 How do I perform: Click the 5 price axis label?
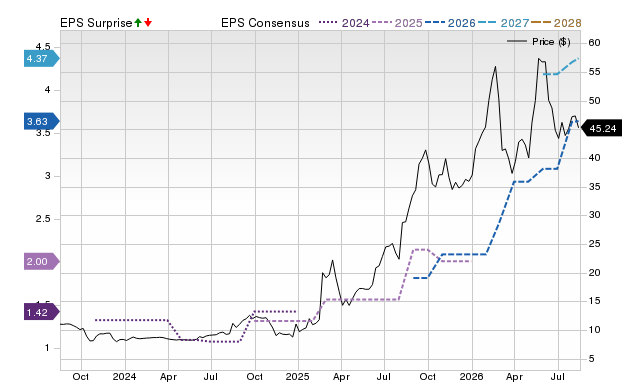pyautogui.click(x=591, y=359)
